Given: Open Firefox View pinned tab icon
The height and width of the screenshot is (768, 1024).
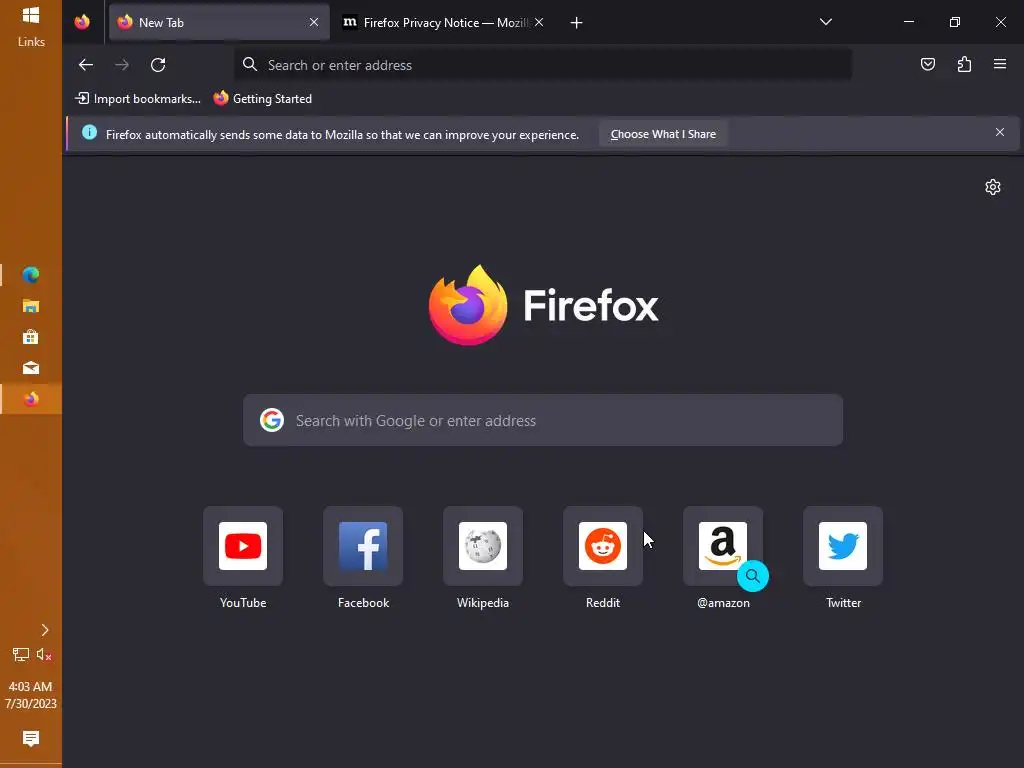Looking at the screenshot, I should point(82,22).
